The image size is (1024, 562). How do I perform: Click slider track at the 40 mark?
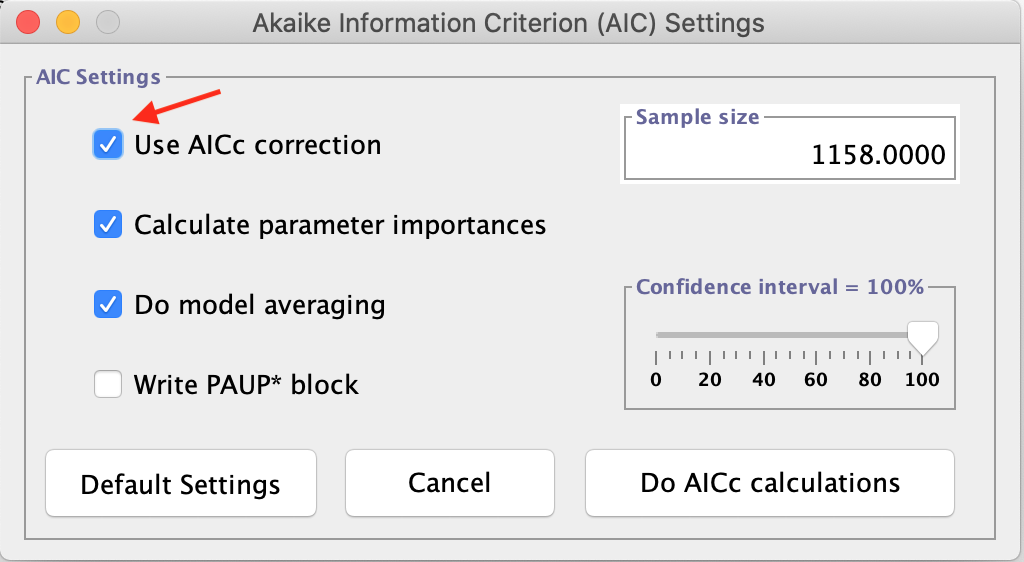pos(763,335)
